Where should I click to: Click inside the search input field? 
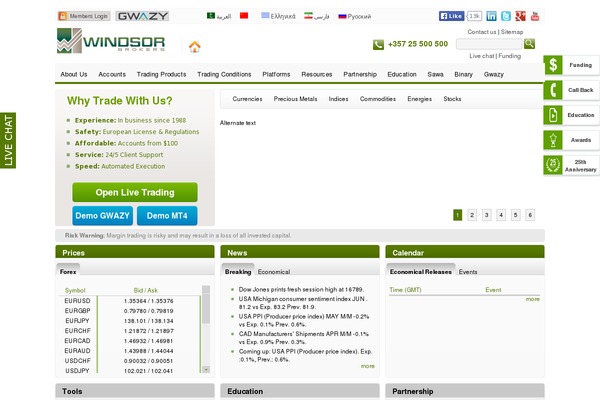[489, 44]
